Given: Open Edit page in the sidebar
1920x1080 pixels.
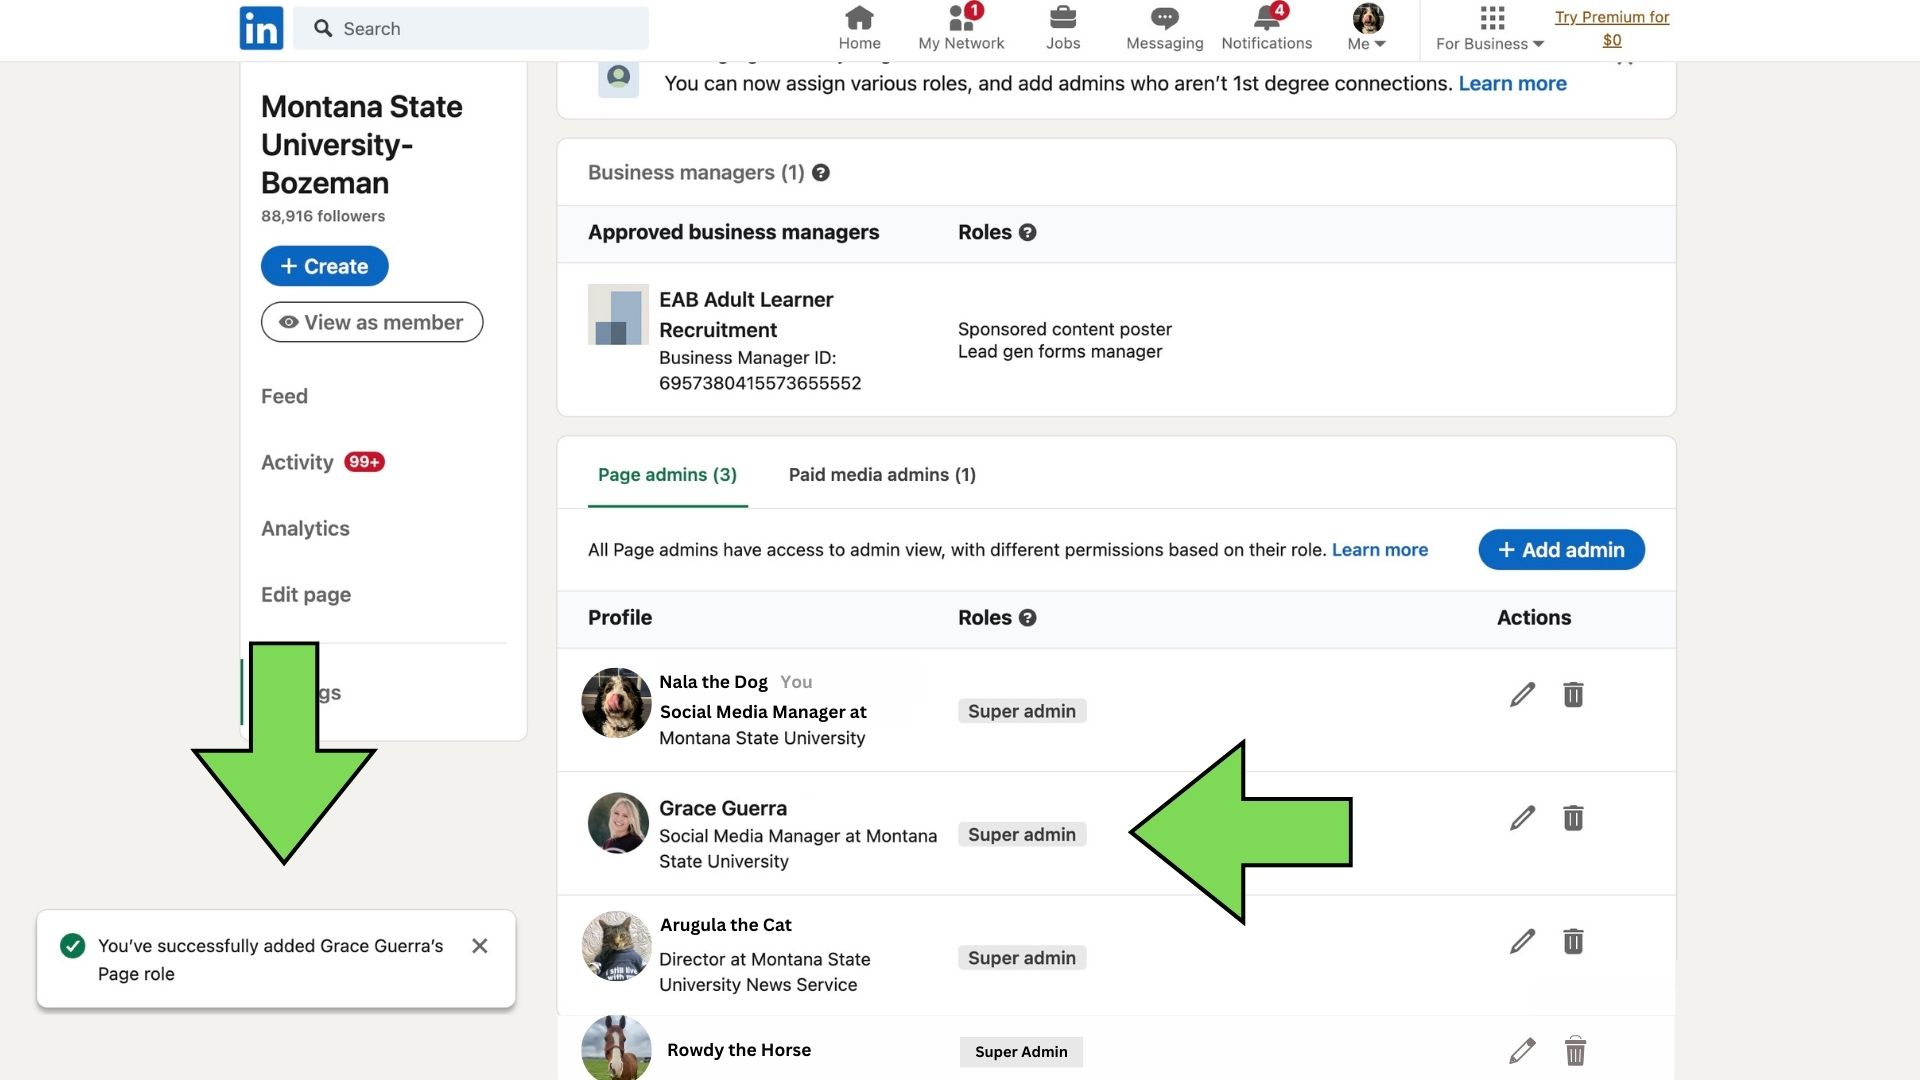Looking at the screenshot, I should point(306,594).
